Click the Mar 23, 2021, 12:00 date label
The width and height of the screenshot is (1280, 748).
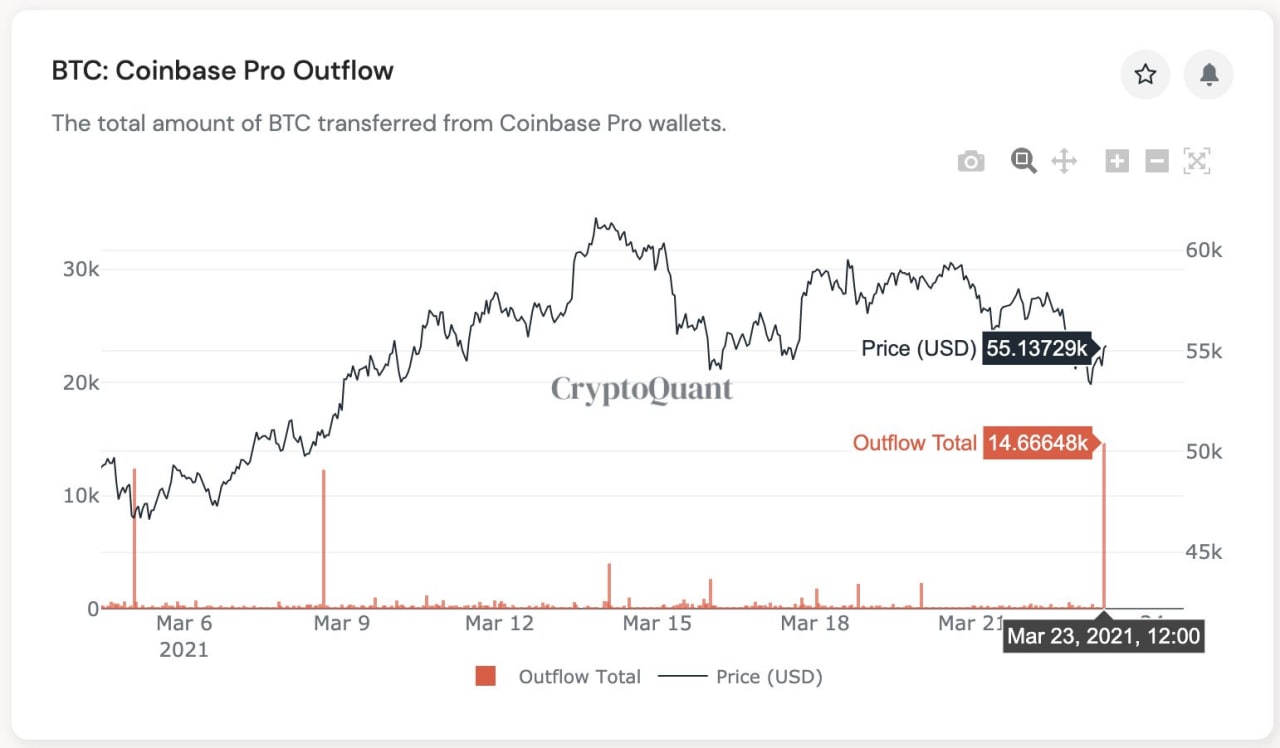1103,636
